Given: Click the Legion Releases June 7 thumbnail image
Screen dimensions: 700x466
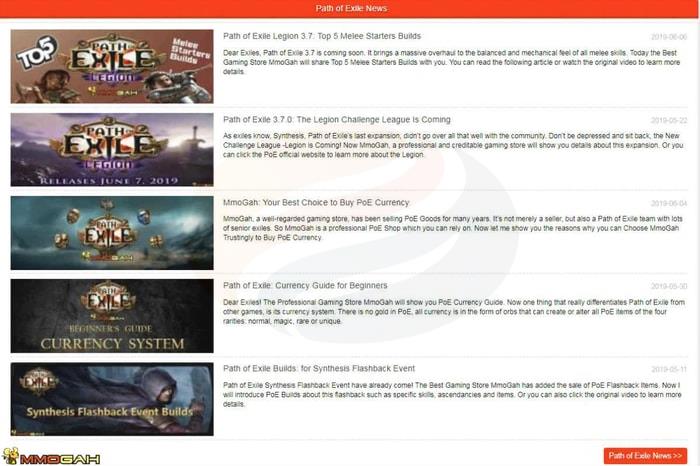Looking at the screenshot, I should (111, 150).
